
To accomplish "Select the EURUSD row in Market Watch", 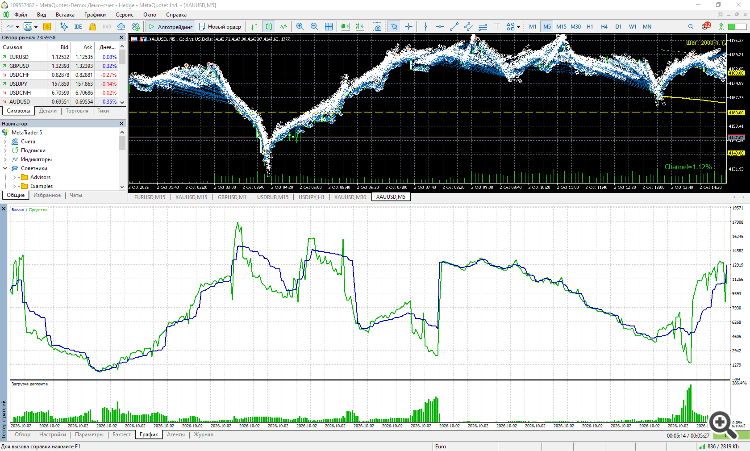I will click(x=59, y=57).
